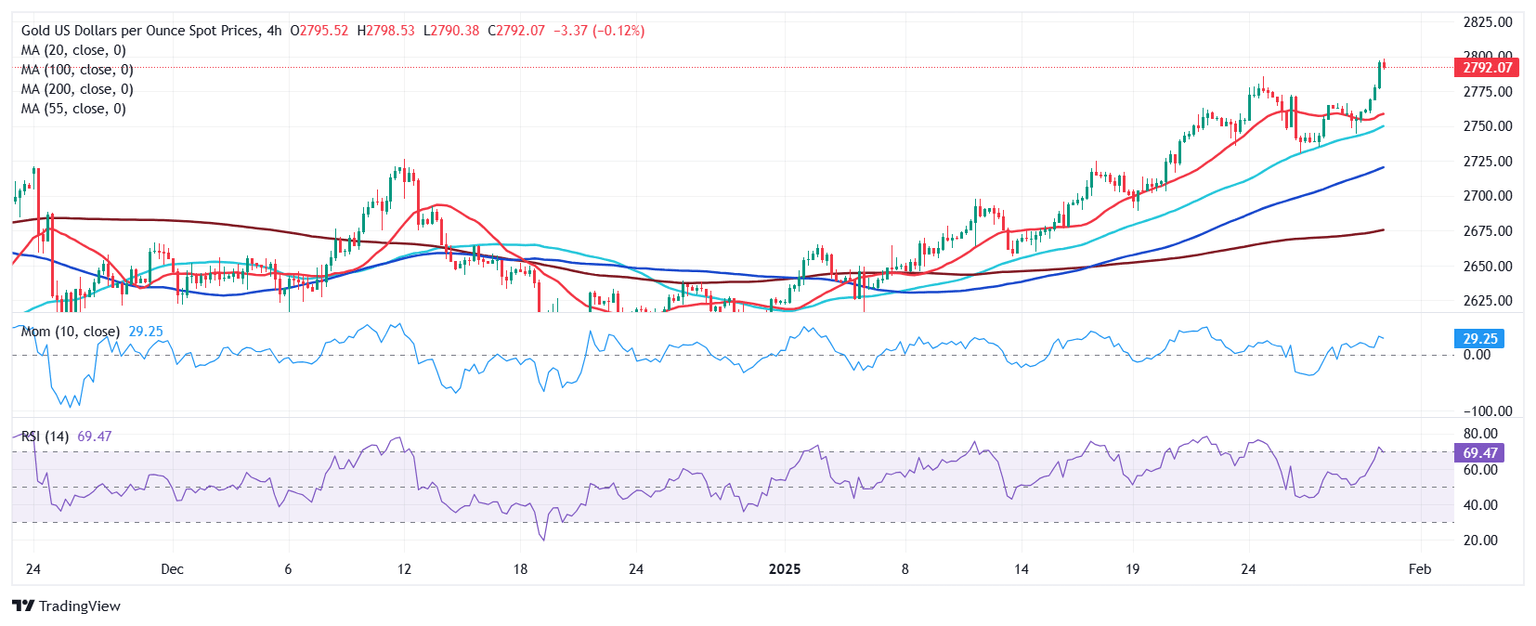Click the RSI (14) indicator label
The height and width of the screenshot is (626, 1536).
[x=46, y=435]
